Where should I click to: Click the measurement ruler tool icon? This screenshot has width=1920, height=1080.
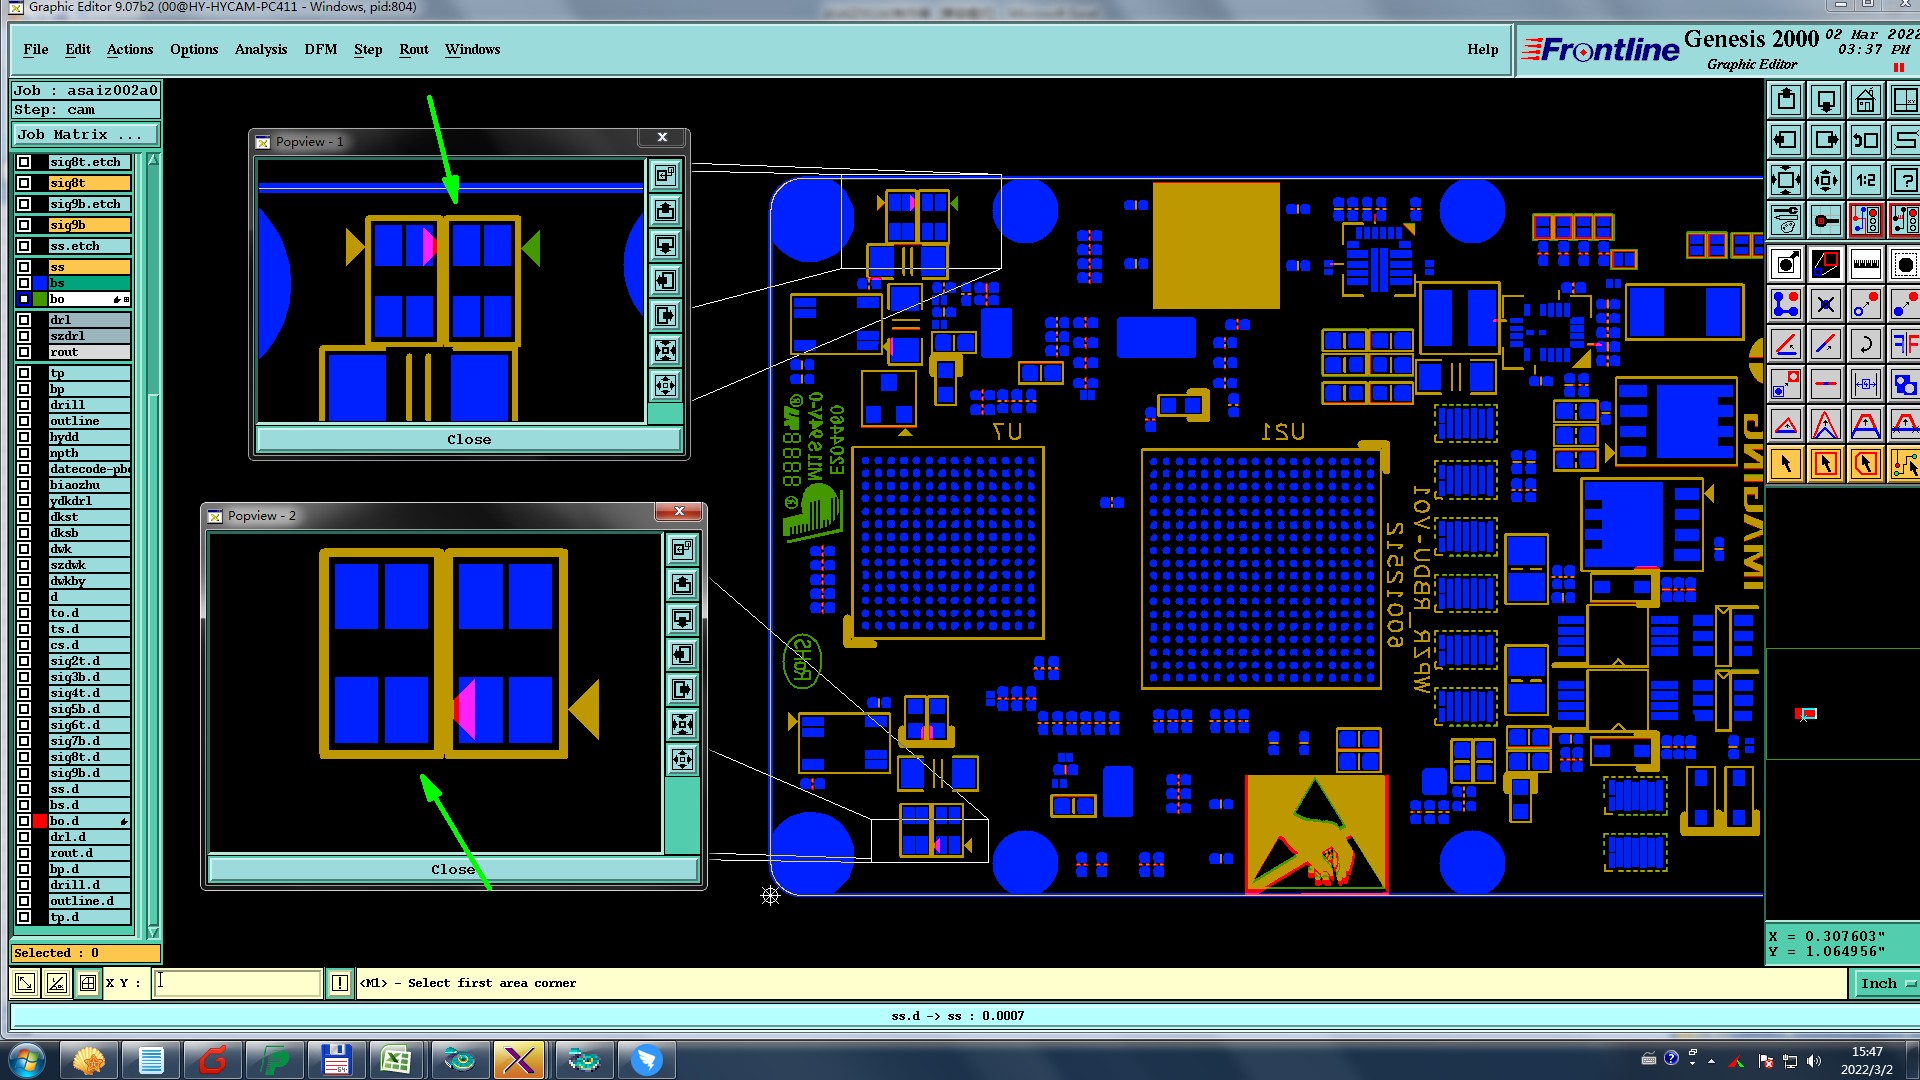(1865, 264)
